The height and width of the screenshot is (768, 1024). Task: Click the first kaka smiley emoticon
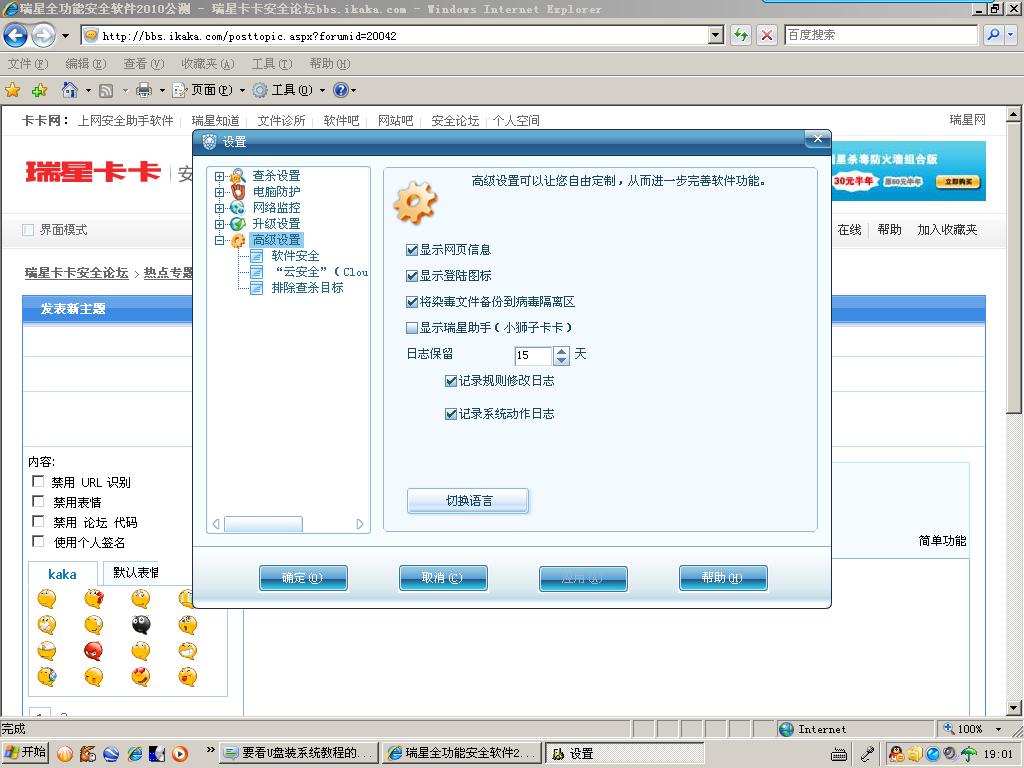click(47, 598)
